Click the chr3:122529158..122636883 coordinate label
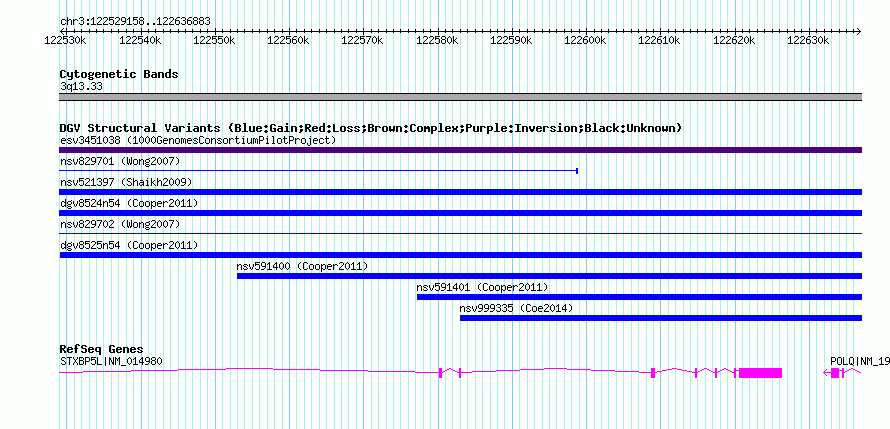The width and height of the screenshot is (890, 429). [135, 22]
